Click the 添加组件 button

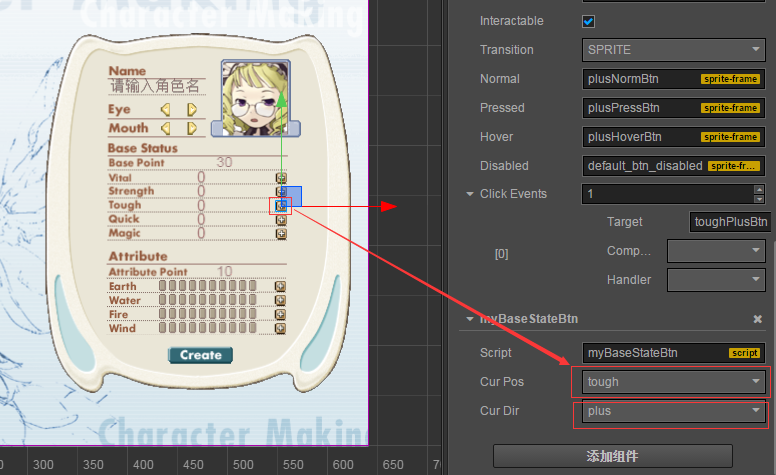(613, 456)
